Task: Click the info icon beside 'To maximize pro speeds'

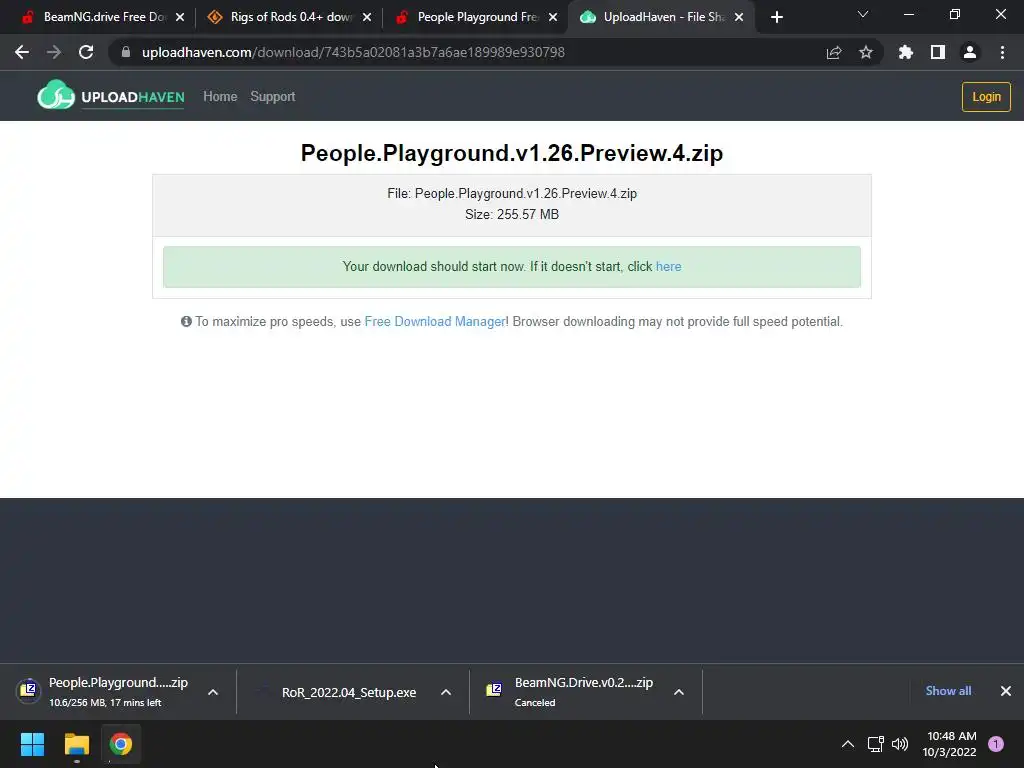Action: pyautogui.click(x=186, y=321)
